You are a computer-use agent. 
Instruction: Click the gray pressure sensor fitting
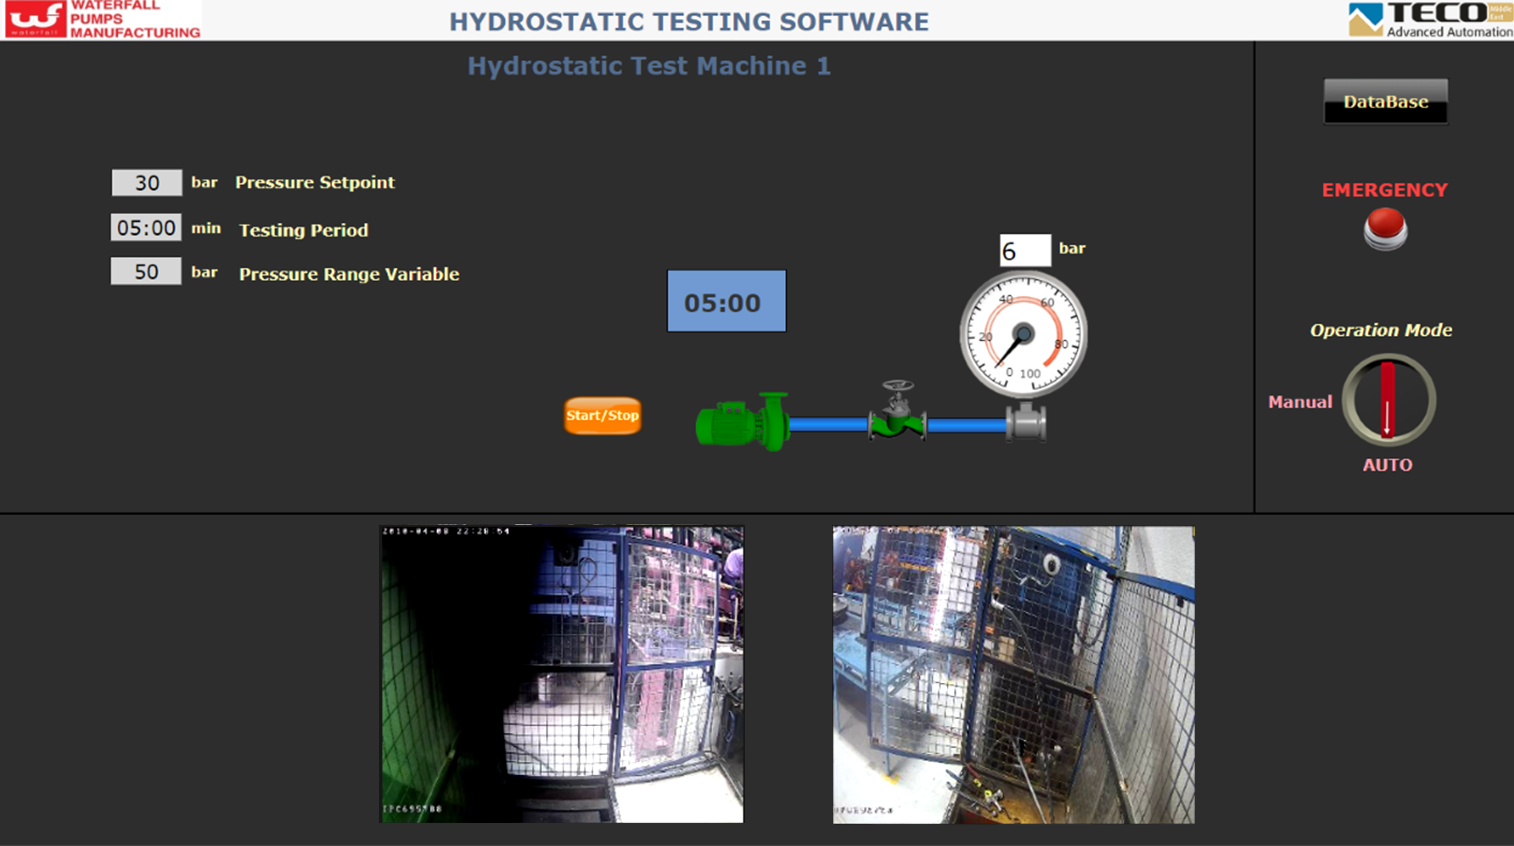point(1026,423)
